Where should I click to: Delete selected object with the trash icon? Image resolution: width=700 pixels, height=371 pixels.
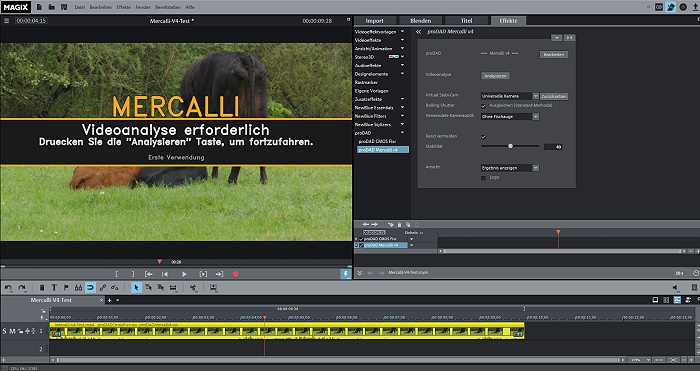click(x=42, y=288)
